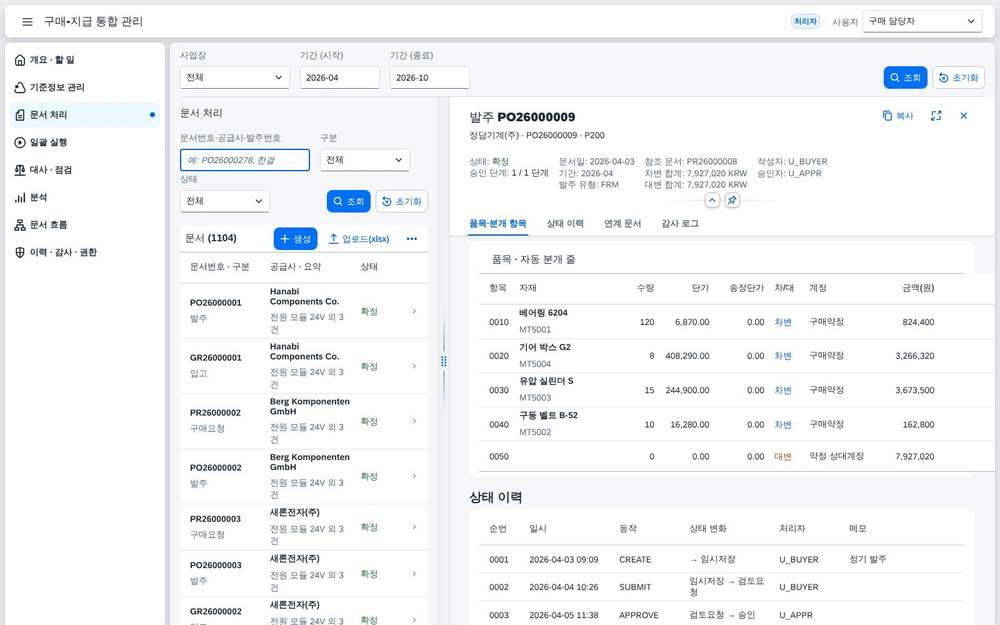Enter fullscreen mode for the detail panel
Image resolution: width=1000 pixels, height=625 pixels.
click(x=936, y=115)
